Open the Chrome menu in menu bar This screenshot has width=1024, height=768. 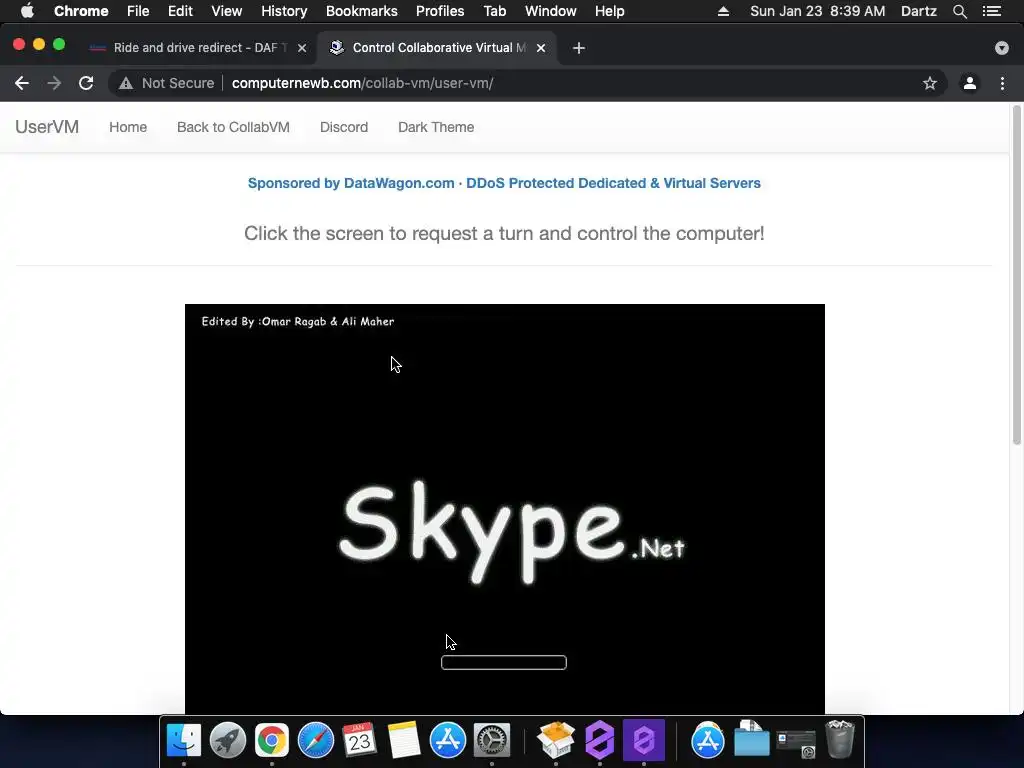[x=81, y=11]
